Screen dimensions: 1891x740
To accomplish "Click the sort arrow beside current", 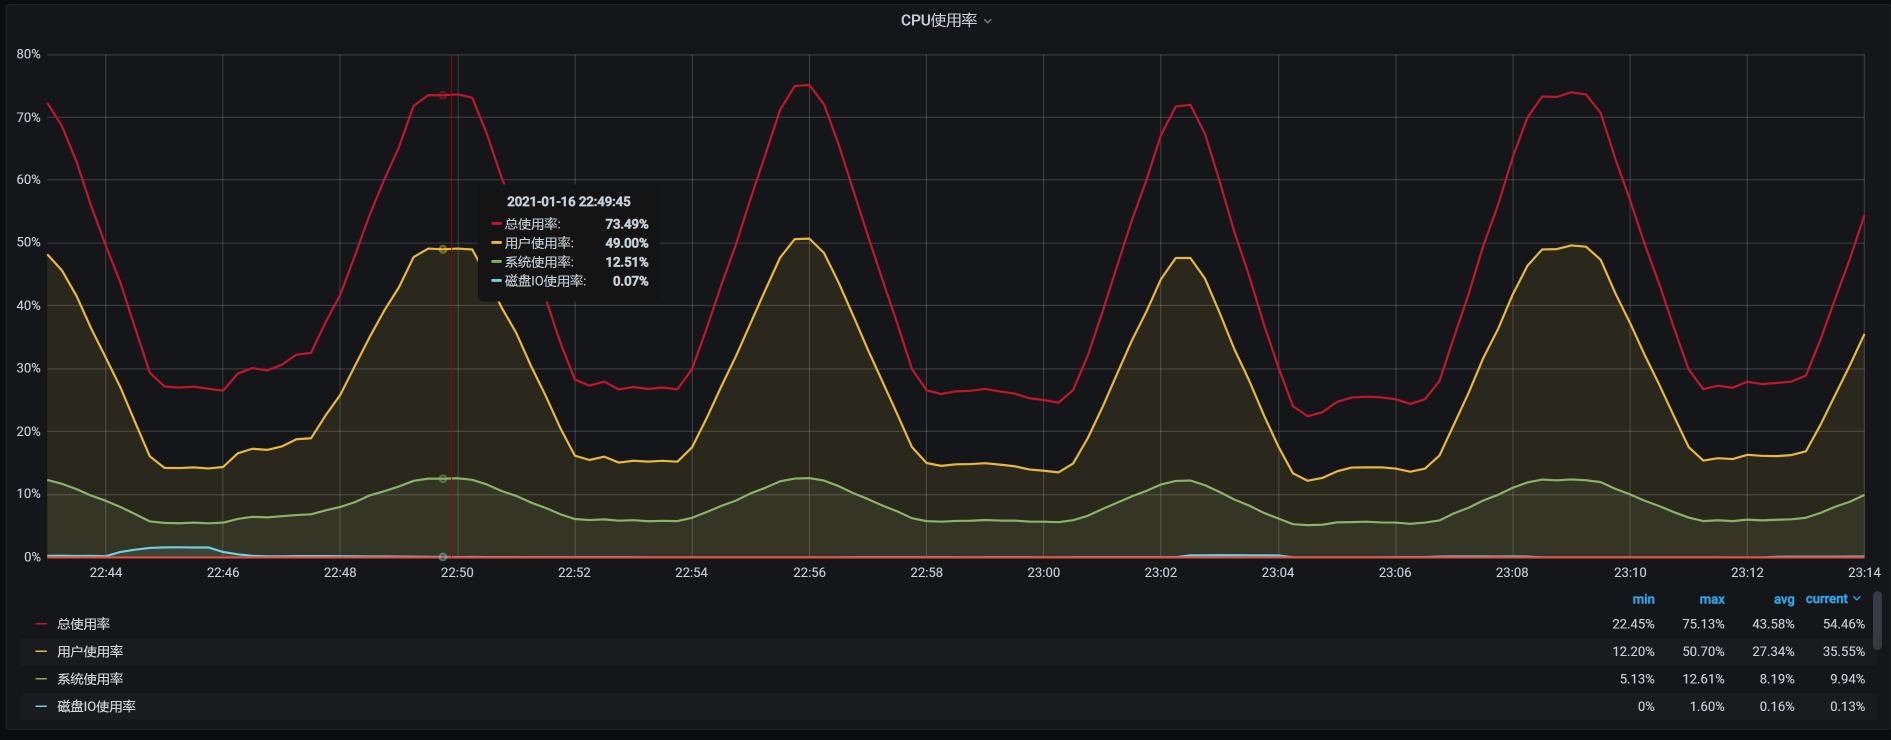I will 1857,599.
